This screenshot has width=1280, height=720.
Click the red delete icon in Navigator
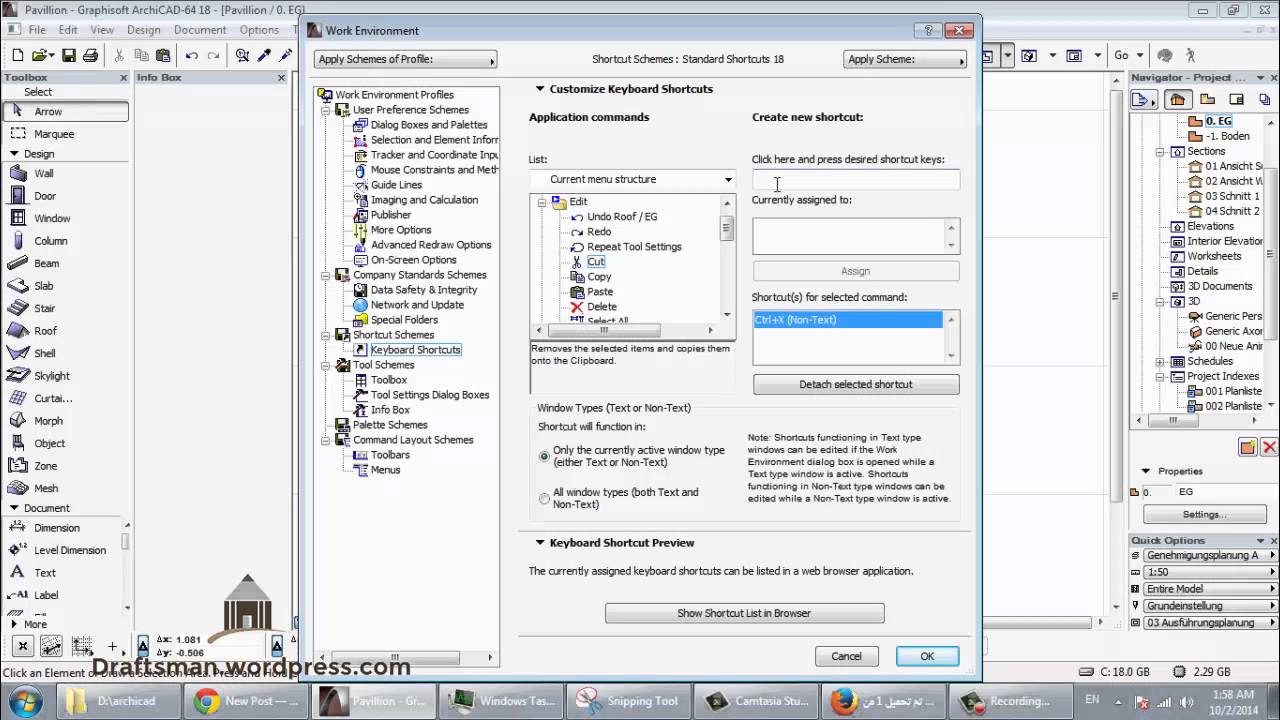1269,447
